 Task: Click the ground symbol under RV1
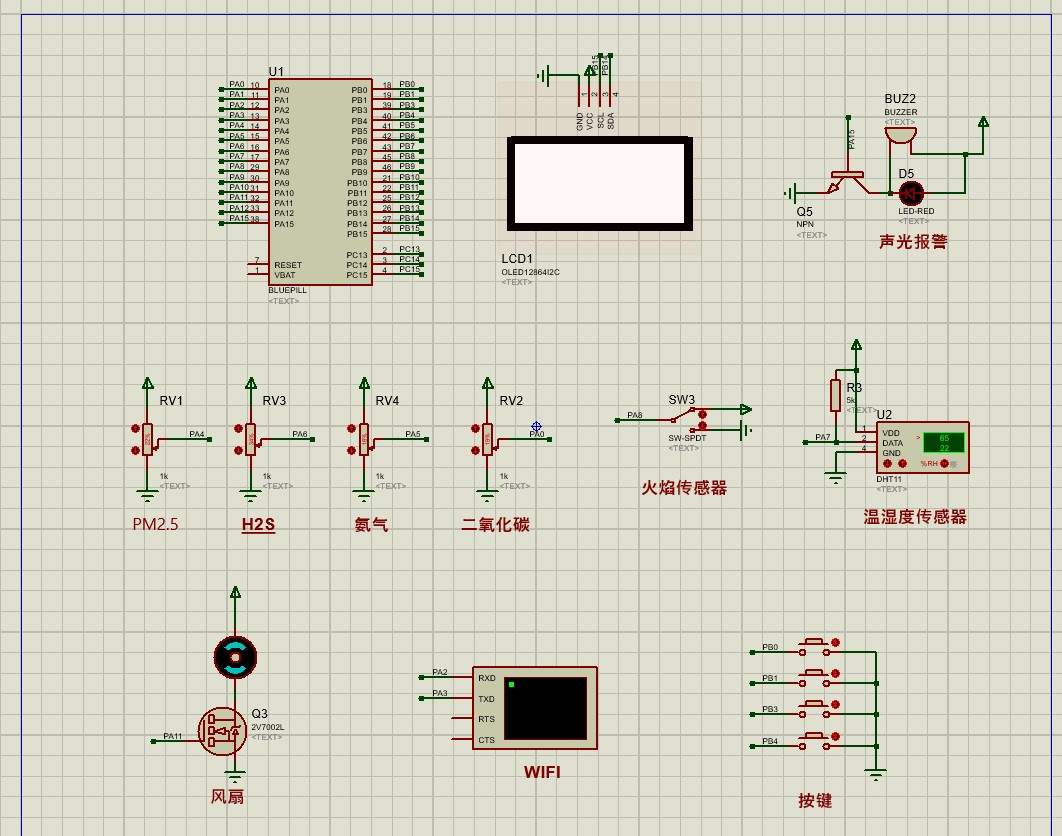click(x=147, y=495)
